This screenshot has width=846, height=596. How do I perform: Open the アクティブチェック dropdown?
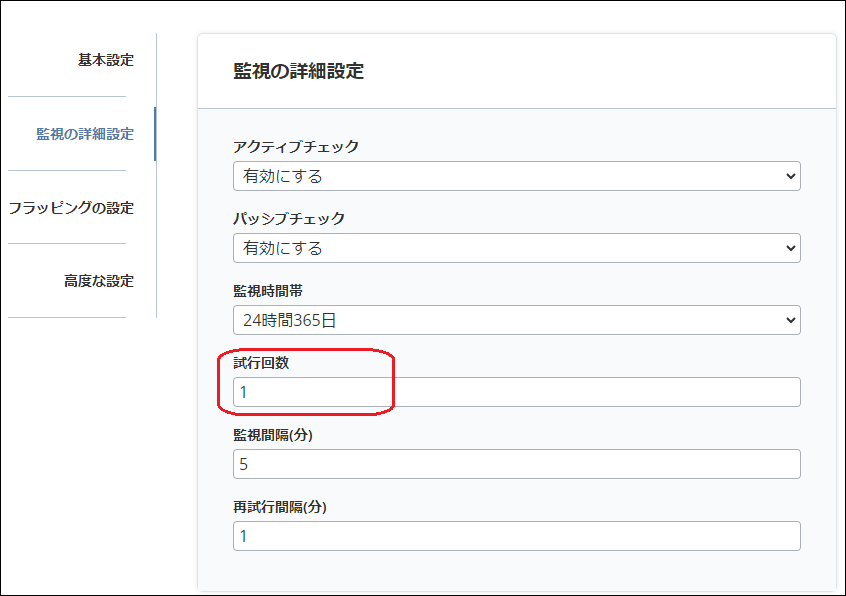pyautogui.click(x=517, y=175)
